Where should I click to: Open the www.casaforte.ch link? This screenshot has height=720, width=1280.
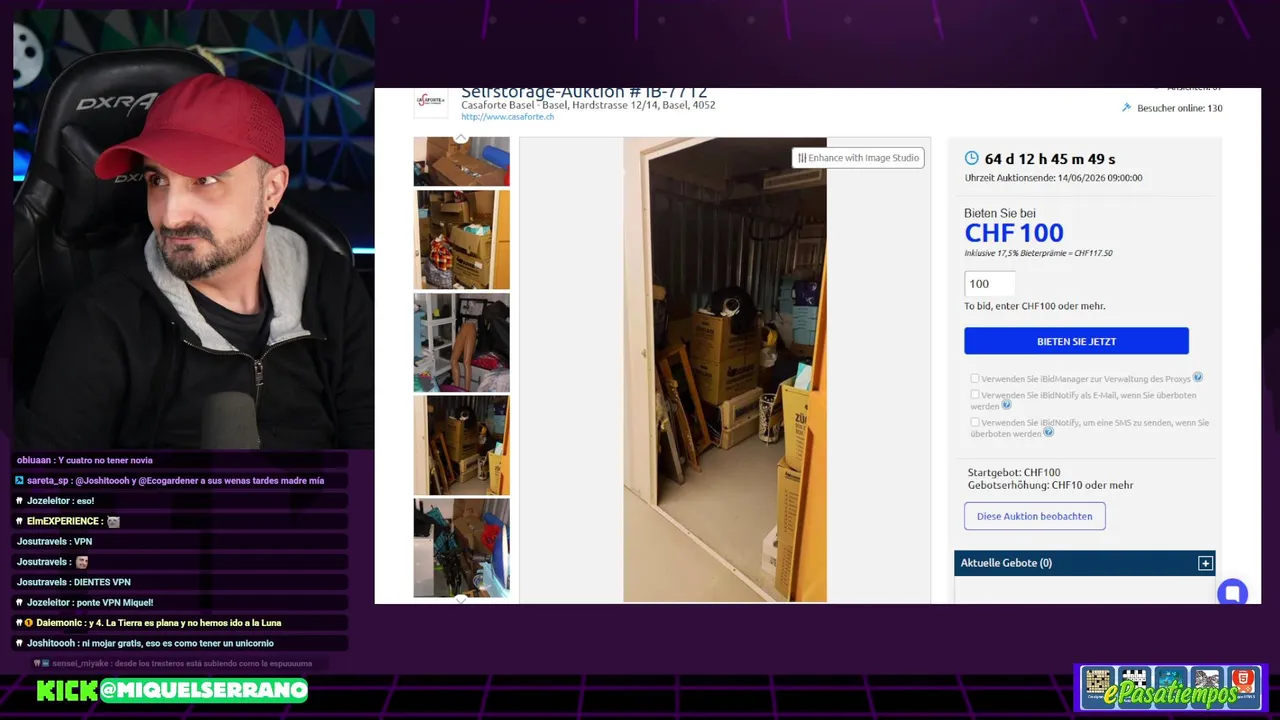coord(507,117)
